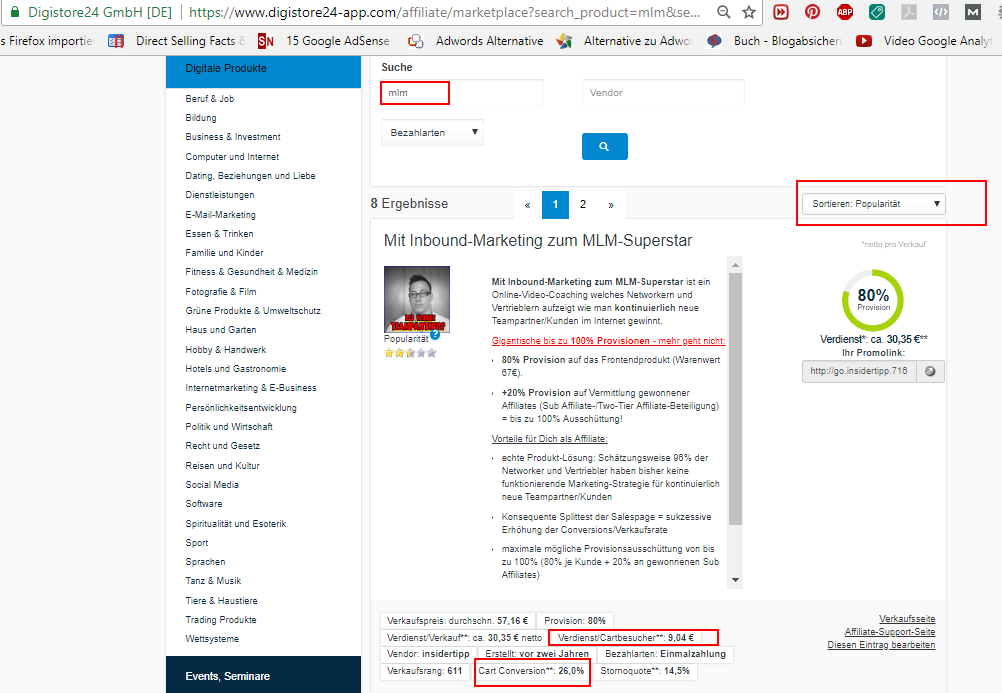The image size is (1002, 693).
Task: Select Fitness & Gesundheit & Medizin category
Action: [x=251, y=272]
